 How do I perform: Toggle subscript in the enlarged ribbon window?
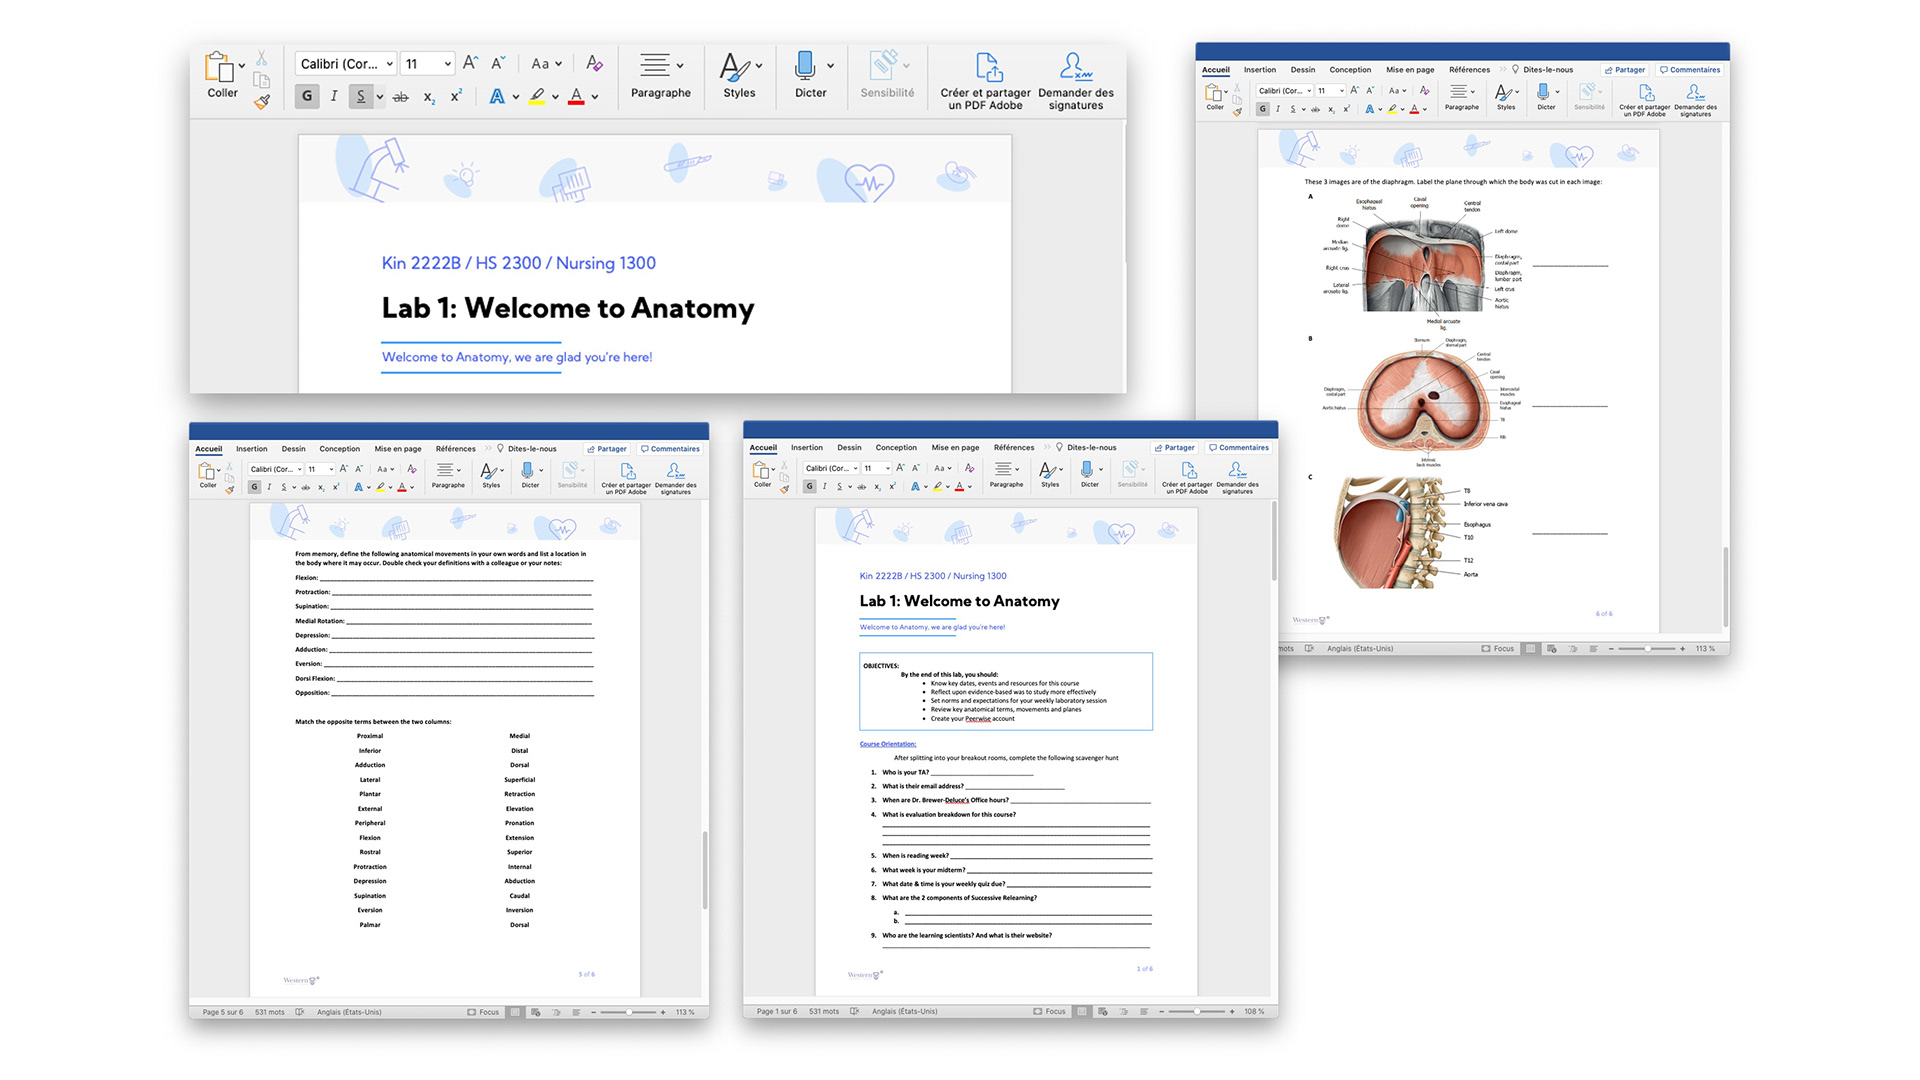429,97
